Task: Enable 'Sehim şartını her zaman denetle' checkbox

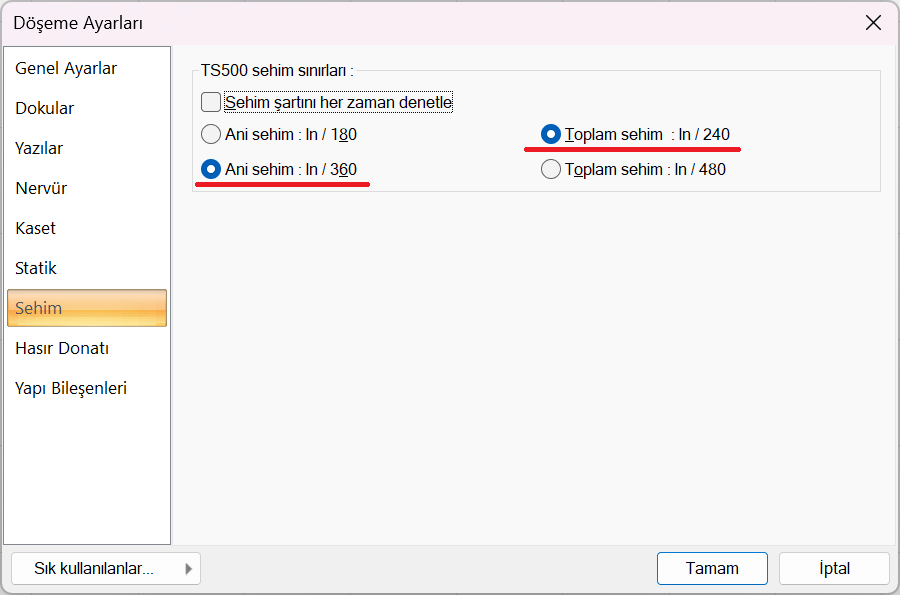Action: point(211,102)
